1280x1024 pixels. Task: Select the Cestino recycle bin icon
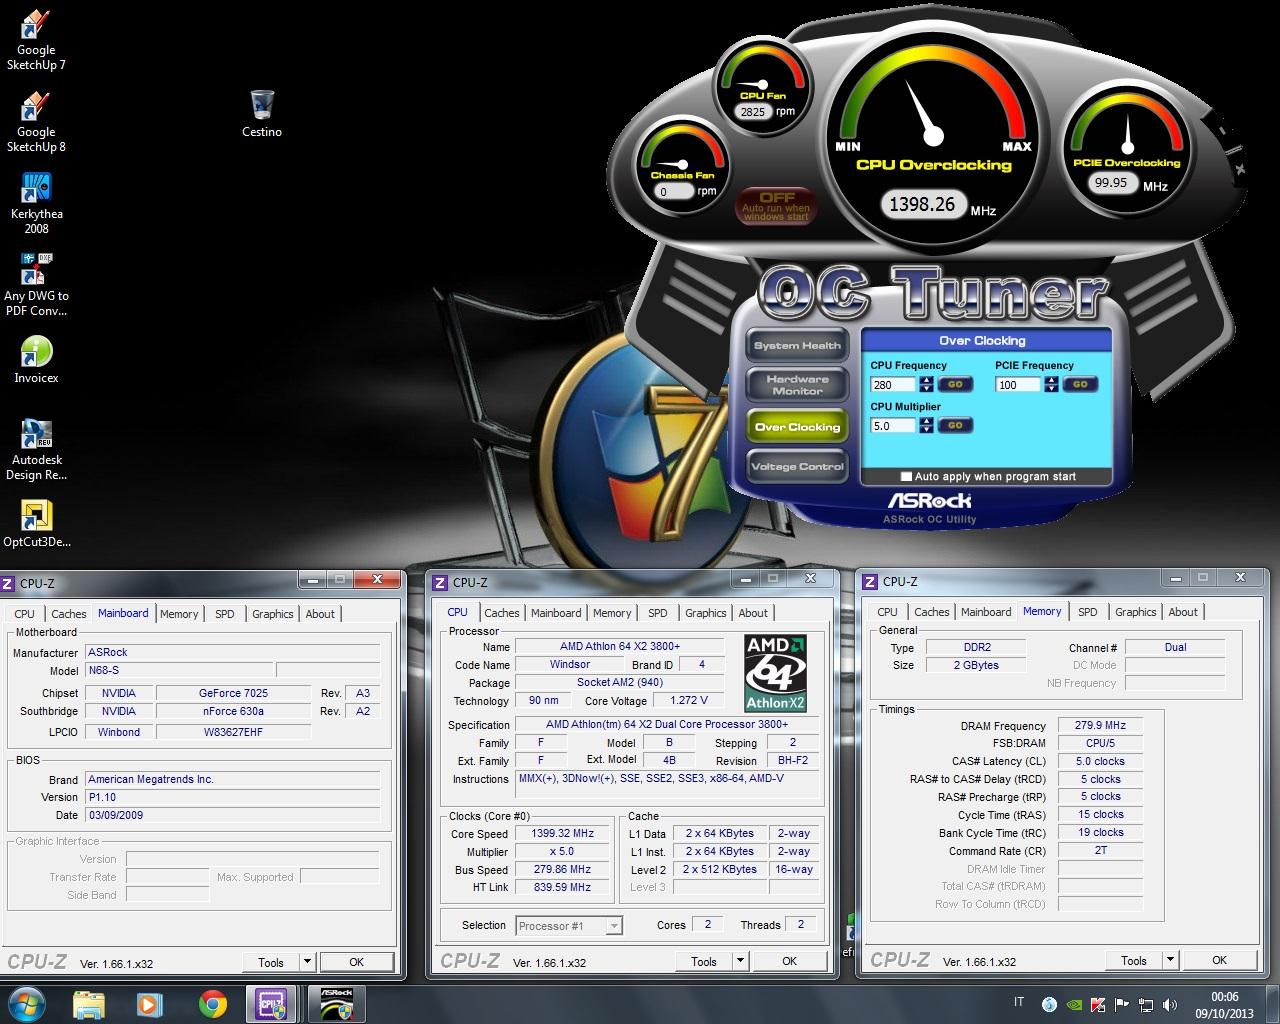262,113
